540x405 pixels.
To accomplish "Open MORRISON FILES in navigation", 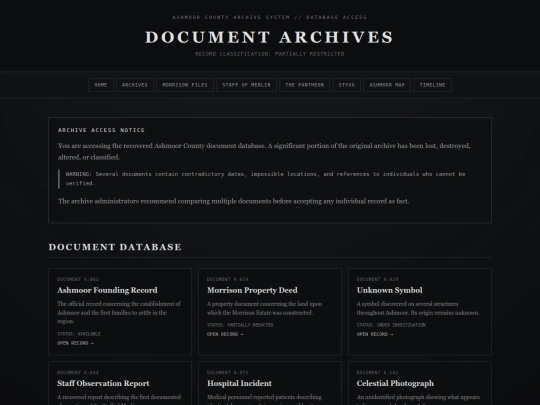I will pos(185,85).
